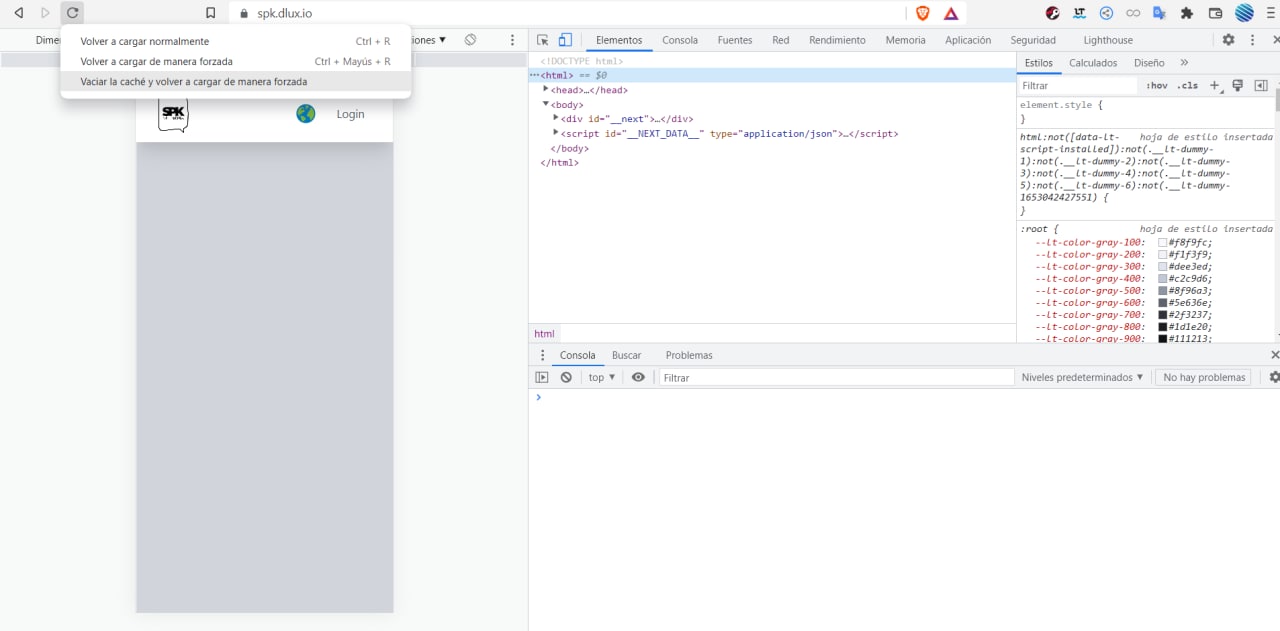
Task: Click the console Filtrar input field
Action: point(837,377)
